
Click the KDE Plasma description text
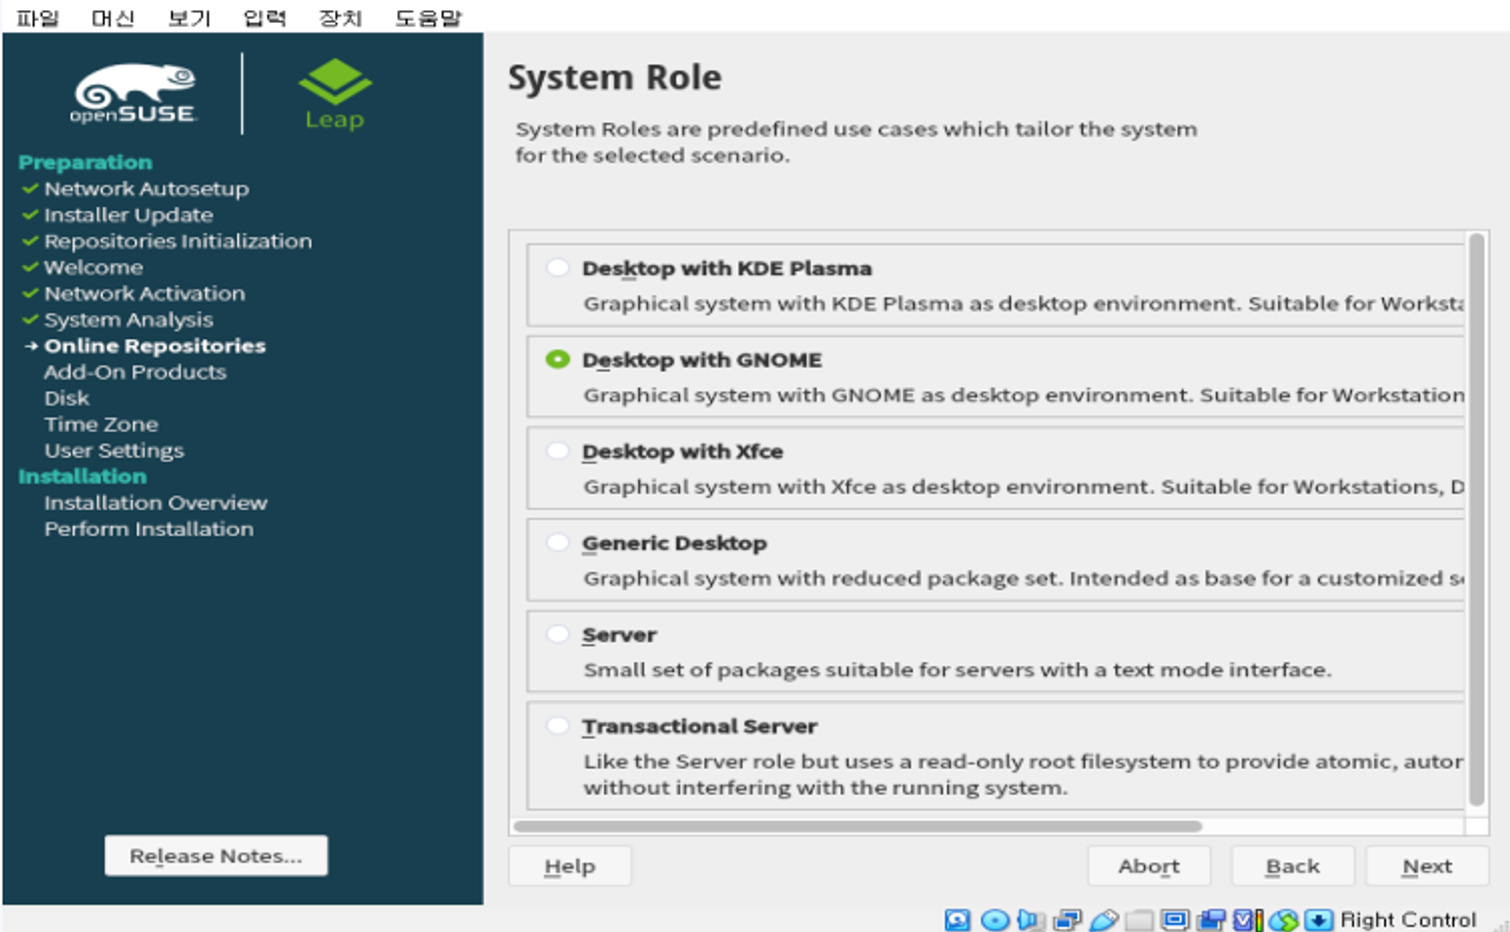[x=1023, y=303]
